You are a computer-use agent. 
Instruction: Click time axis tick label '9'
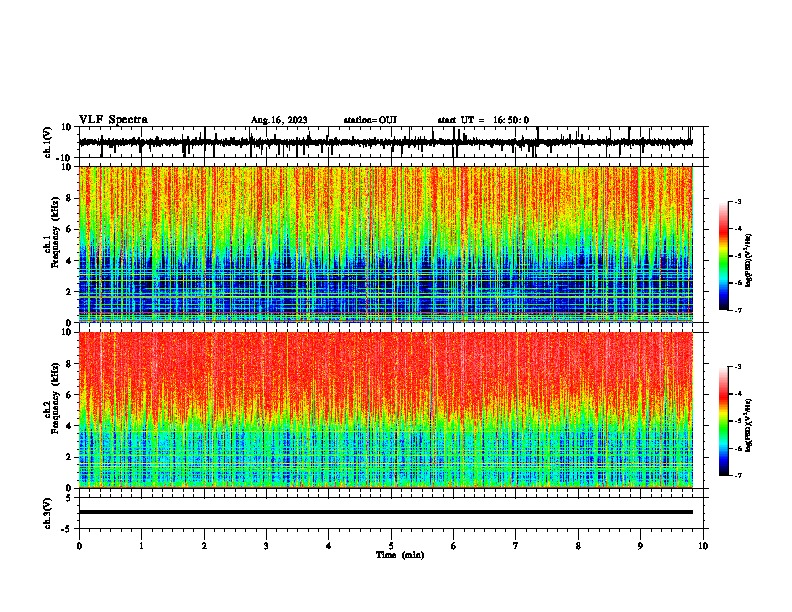pyautogui.click(x=640, y=546)
